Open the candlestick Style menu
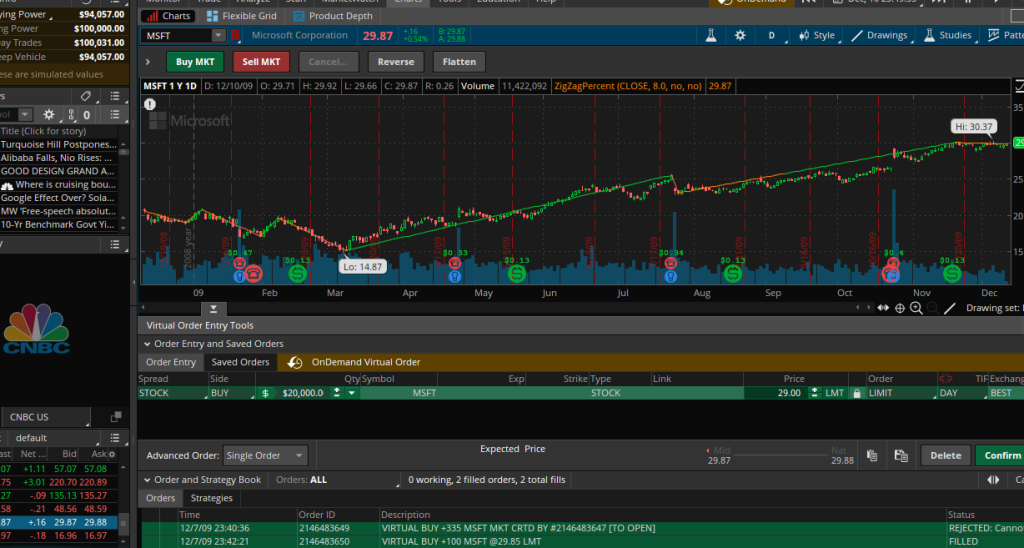 click(x=817, y=35)
